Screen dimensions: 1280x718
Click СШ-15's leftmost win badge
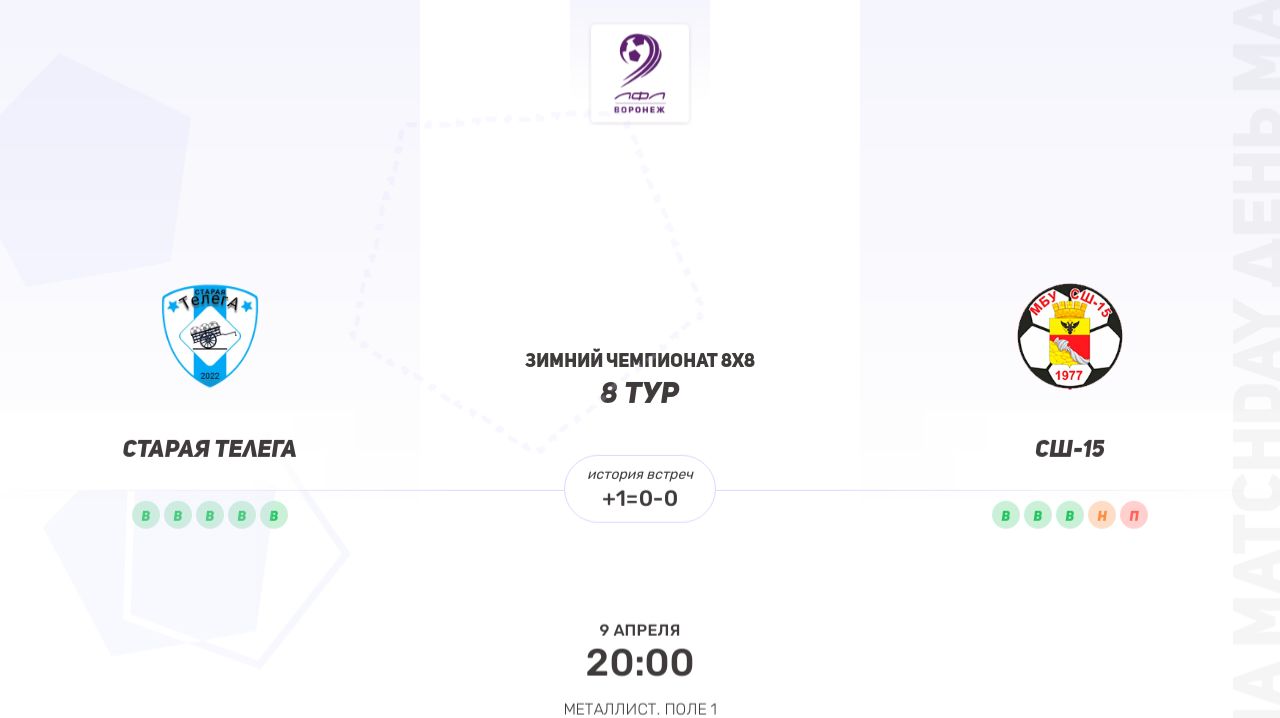pos(1006,515)
